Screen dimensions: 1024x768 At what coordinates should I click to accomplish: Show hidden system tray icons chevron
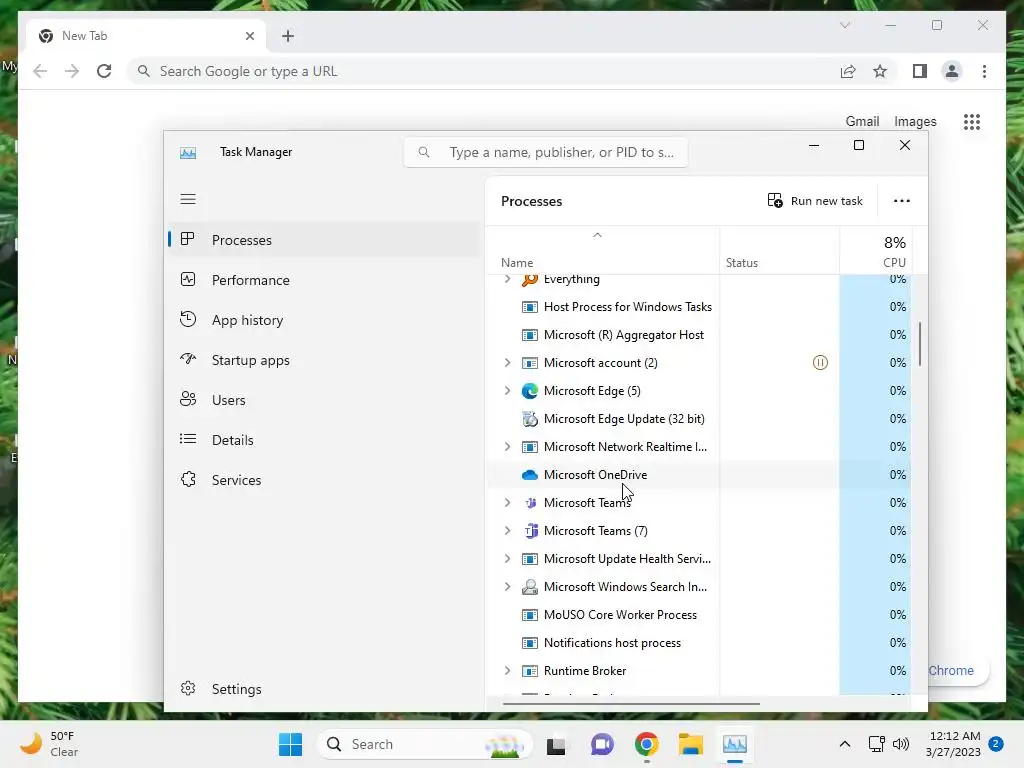(844, 744)
